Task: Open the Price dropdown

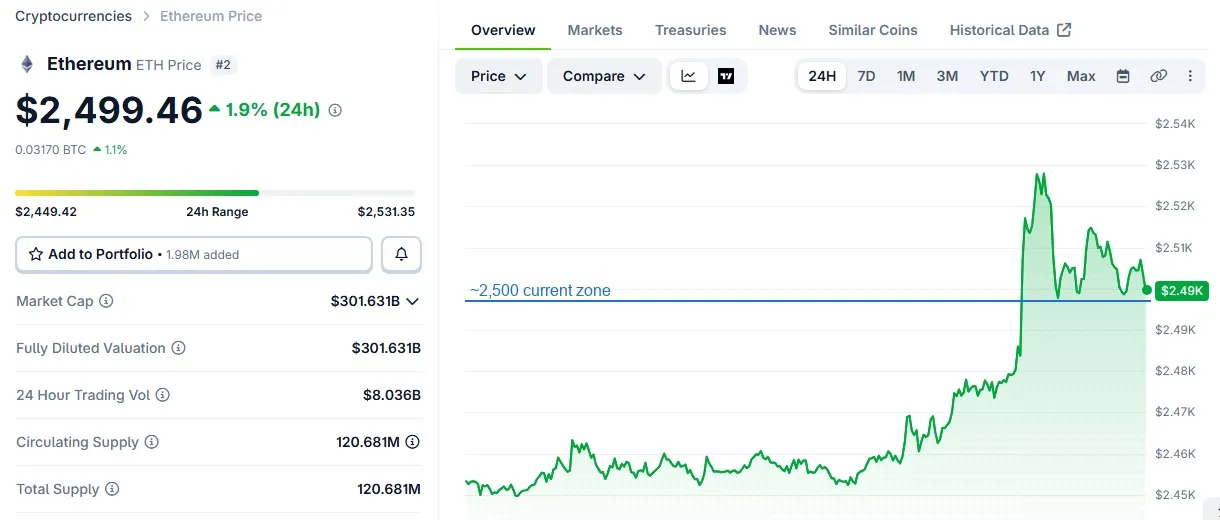Action: (x=499, y=76)
